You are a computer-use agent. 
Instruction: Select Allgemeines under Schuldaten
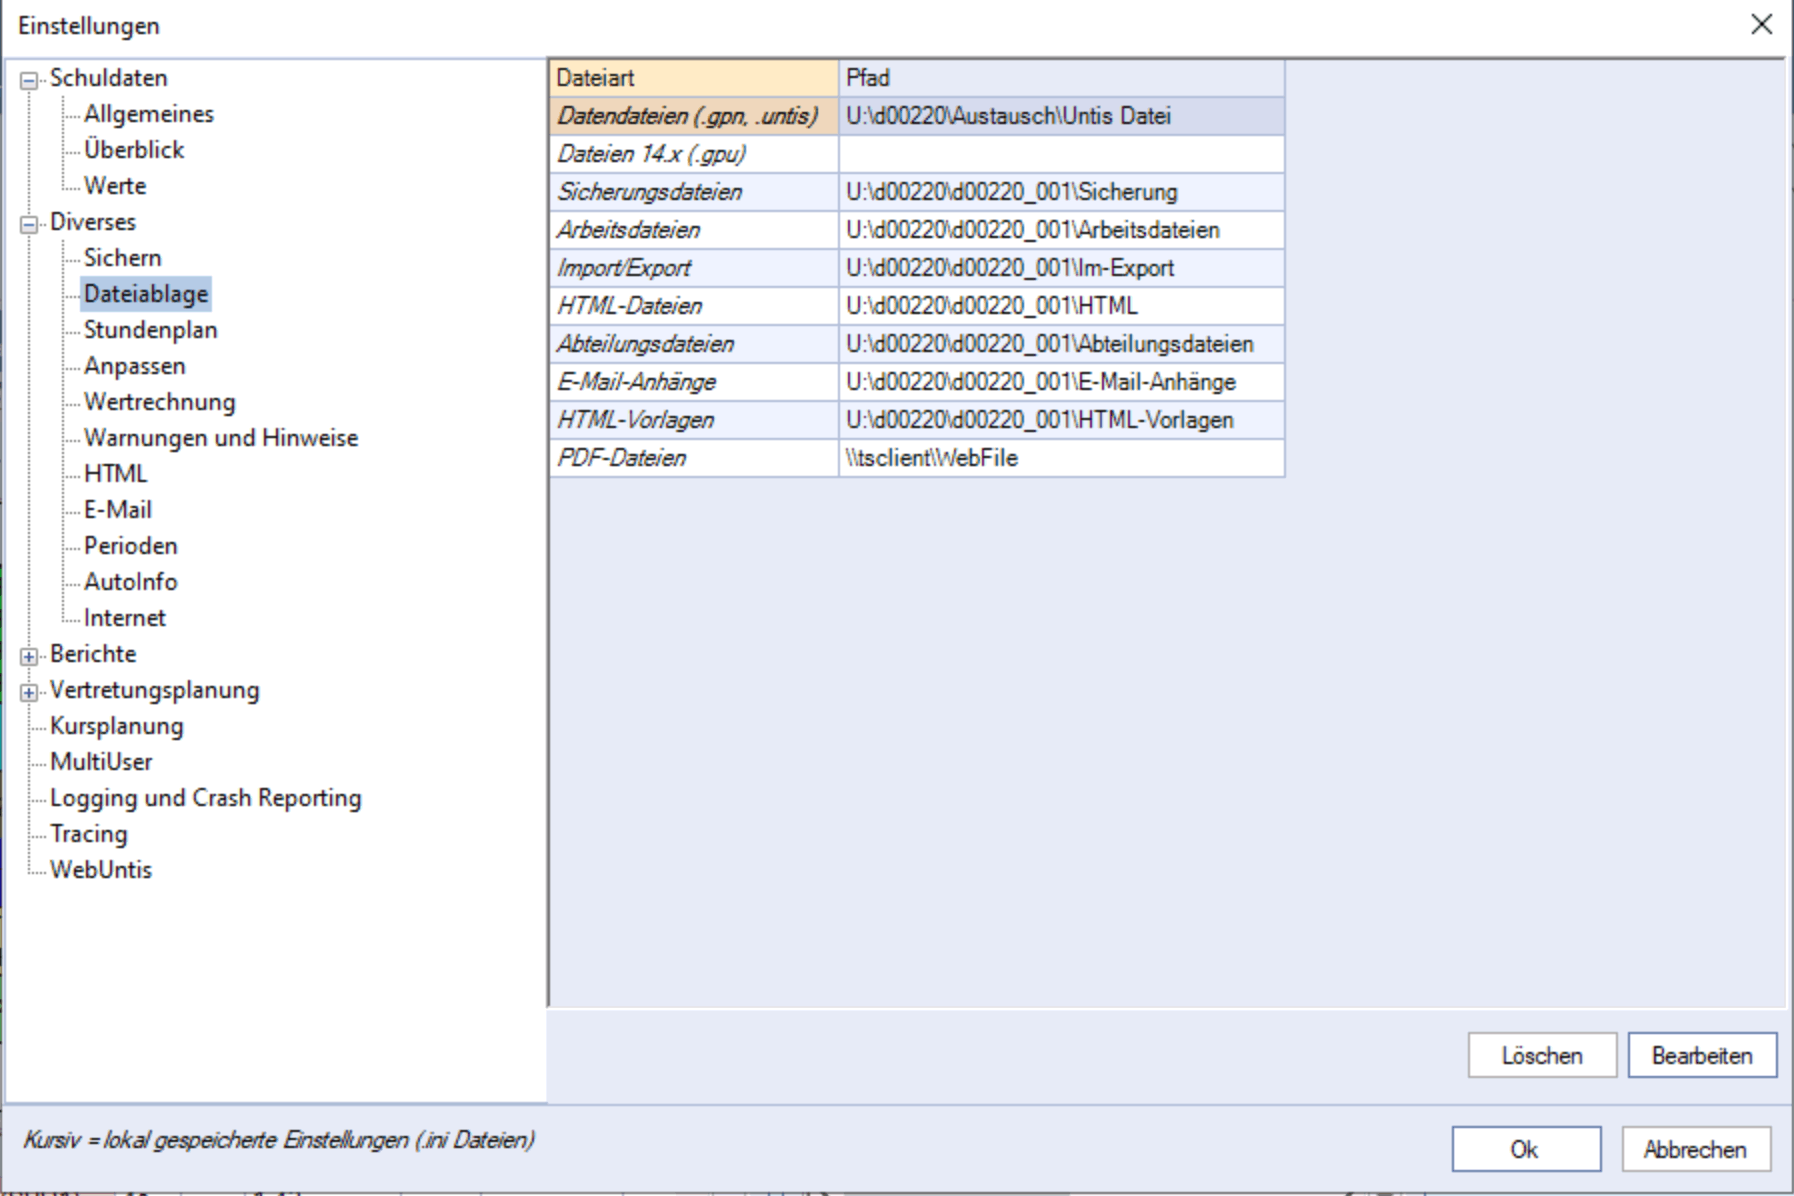(x=148, y=114)
